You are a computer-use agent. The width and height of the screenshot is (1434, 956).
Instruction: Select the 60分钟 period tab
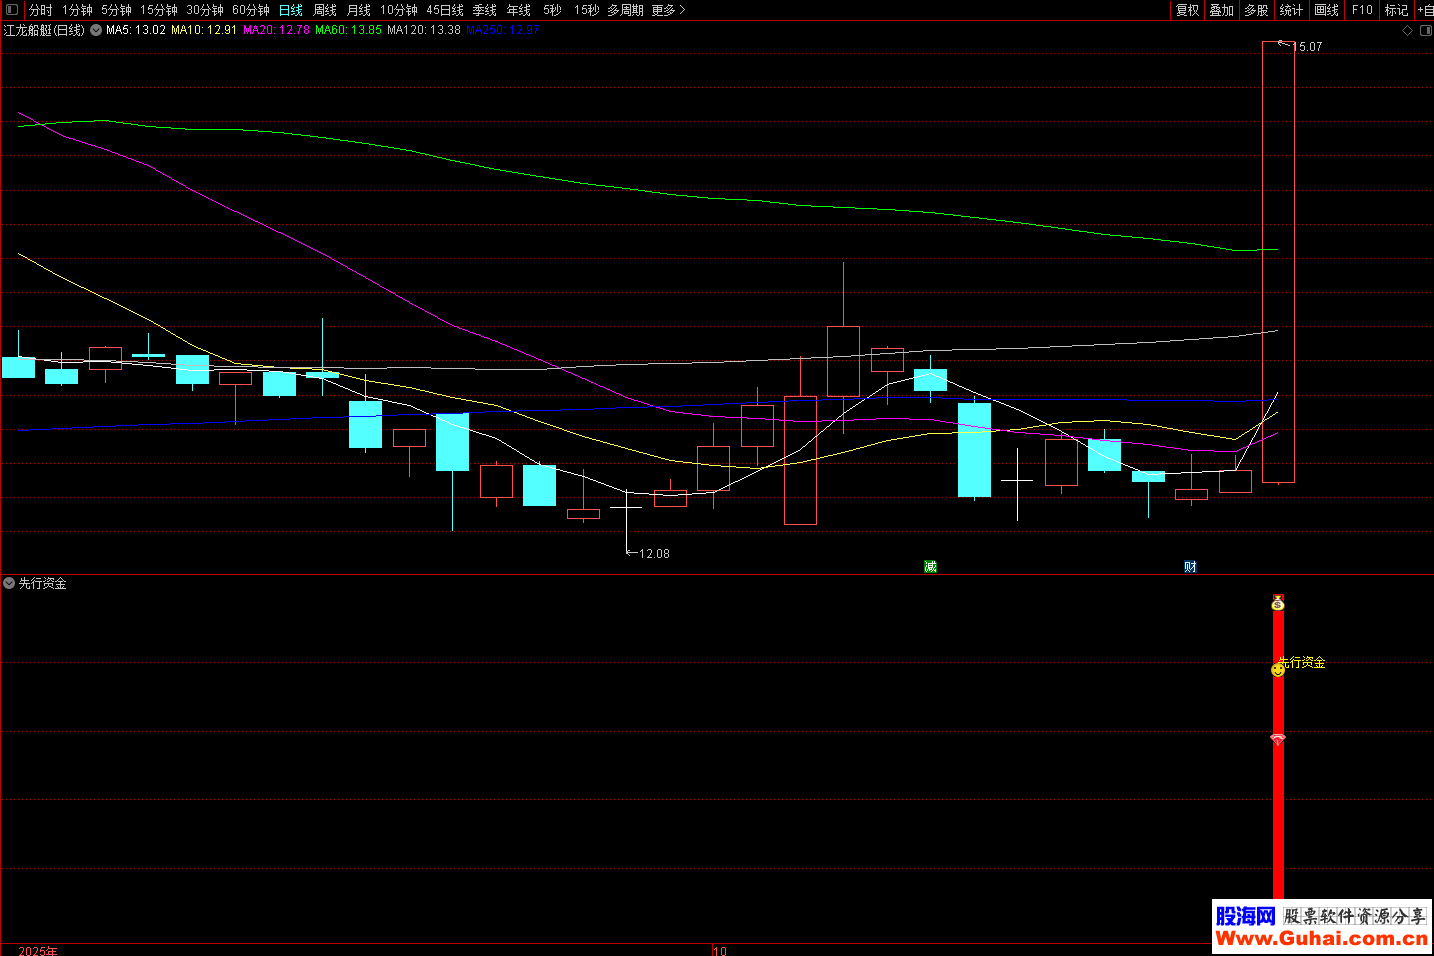pyautogui.click(x=251, y=10)
